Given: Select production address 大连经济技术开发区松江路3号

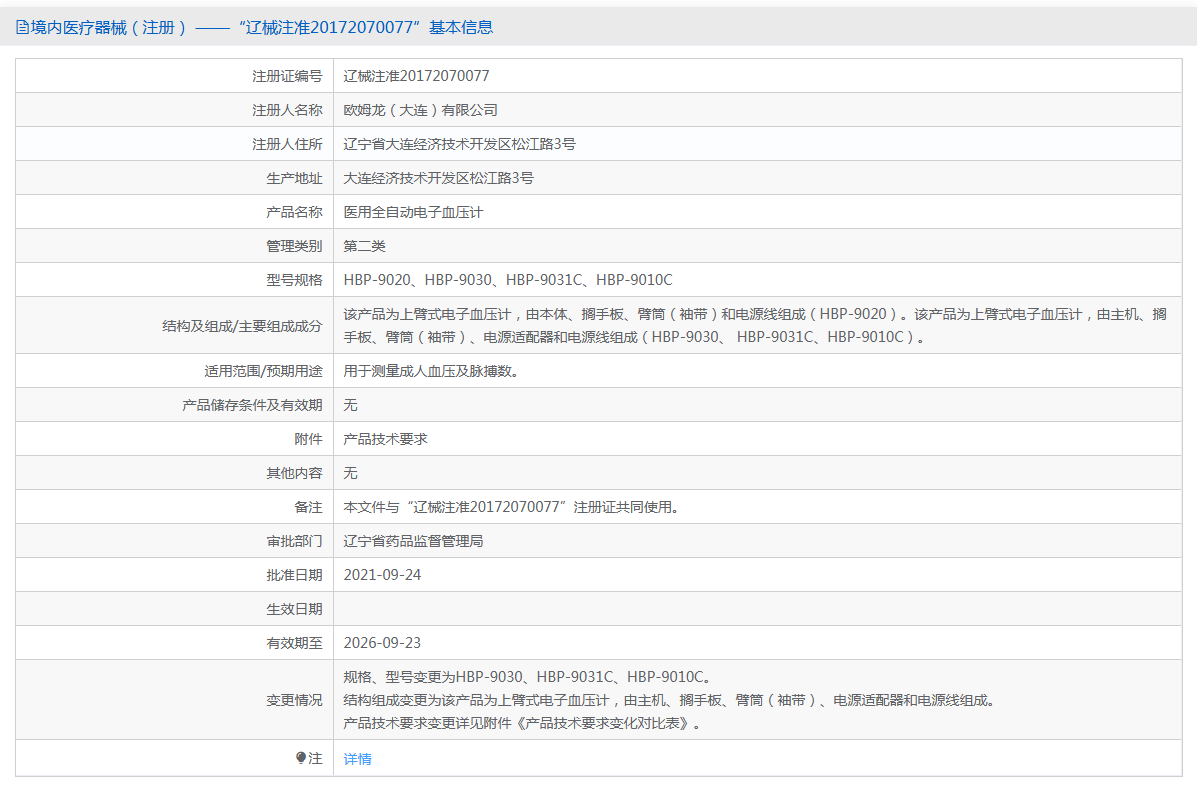Looking at the screenshot, I should point(439,178).
